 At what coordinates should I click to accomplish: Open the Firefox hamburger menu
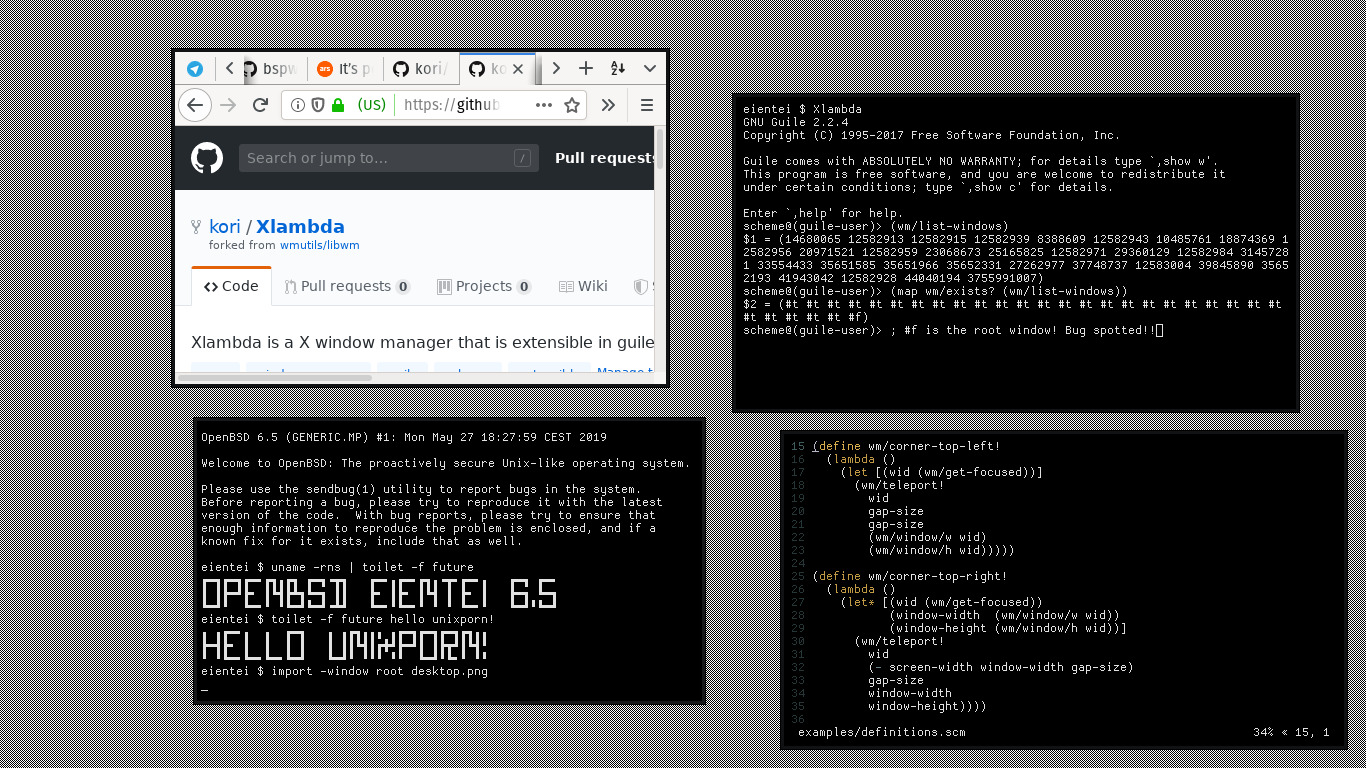[x=646, y=105]
